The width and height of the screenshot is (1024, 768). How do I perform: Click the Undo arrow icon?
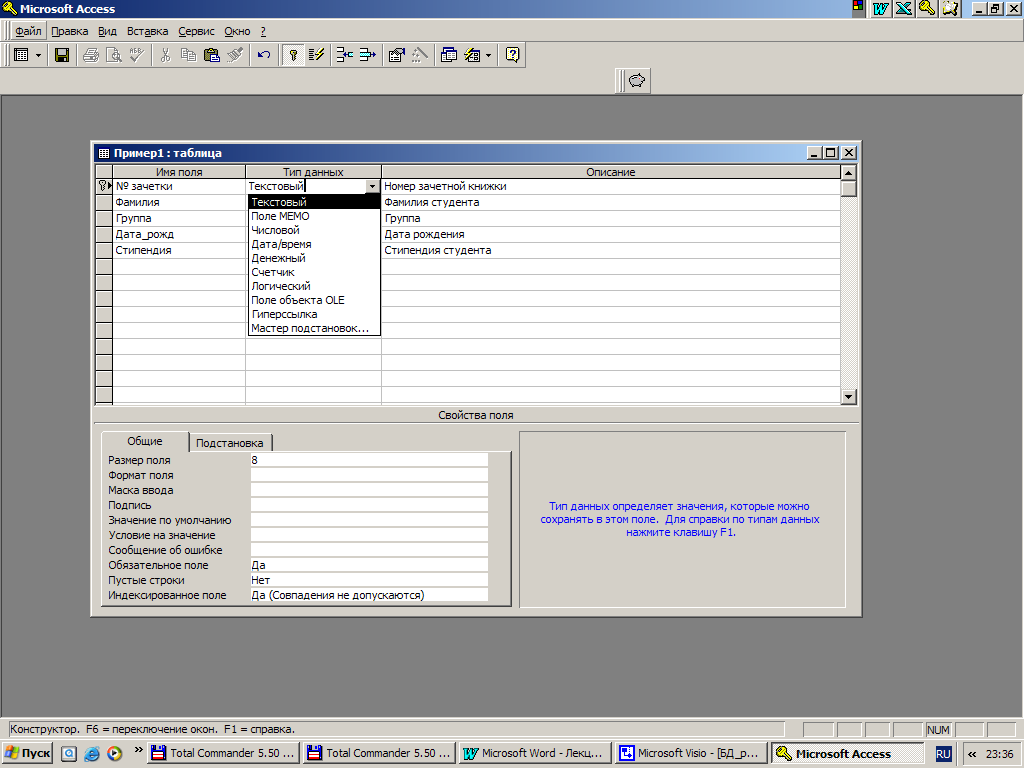pyautogui.click(x=264, y=56)
